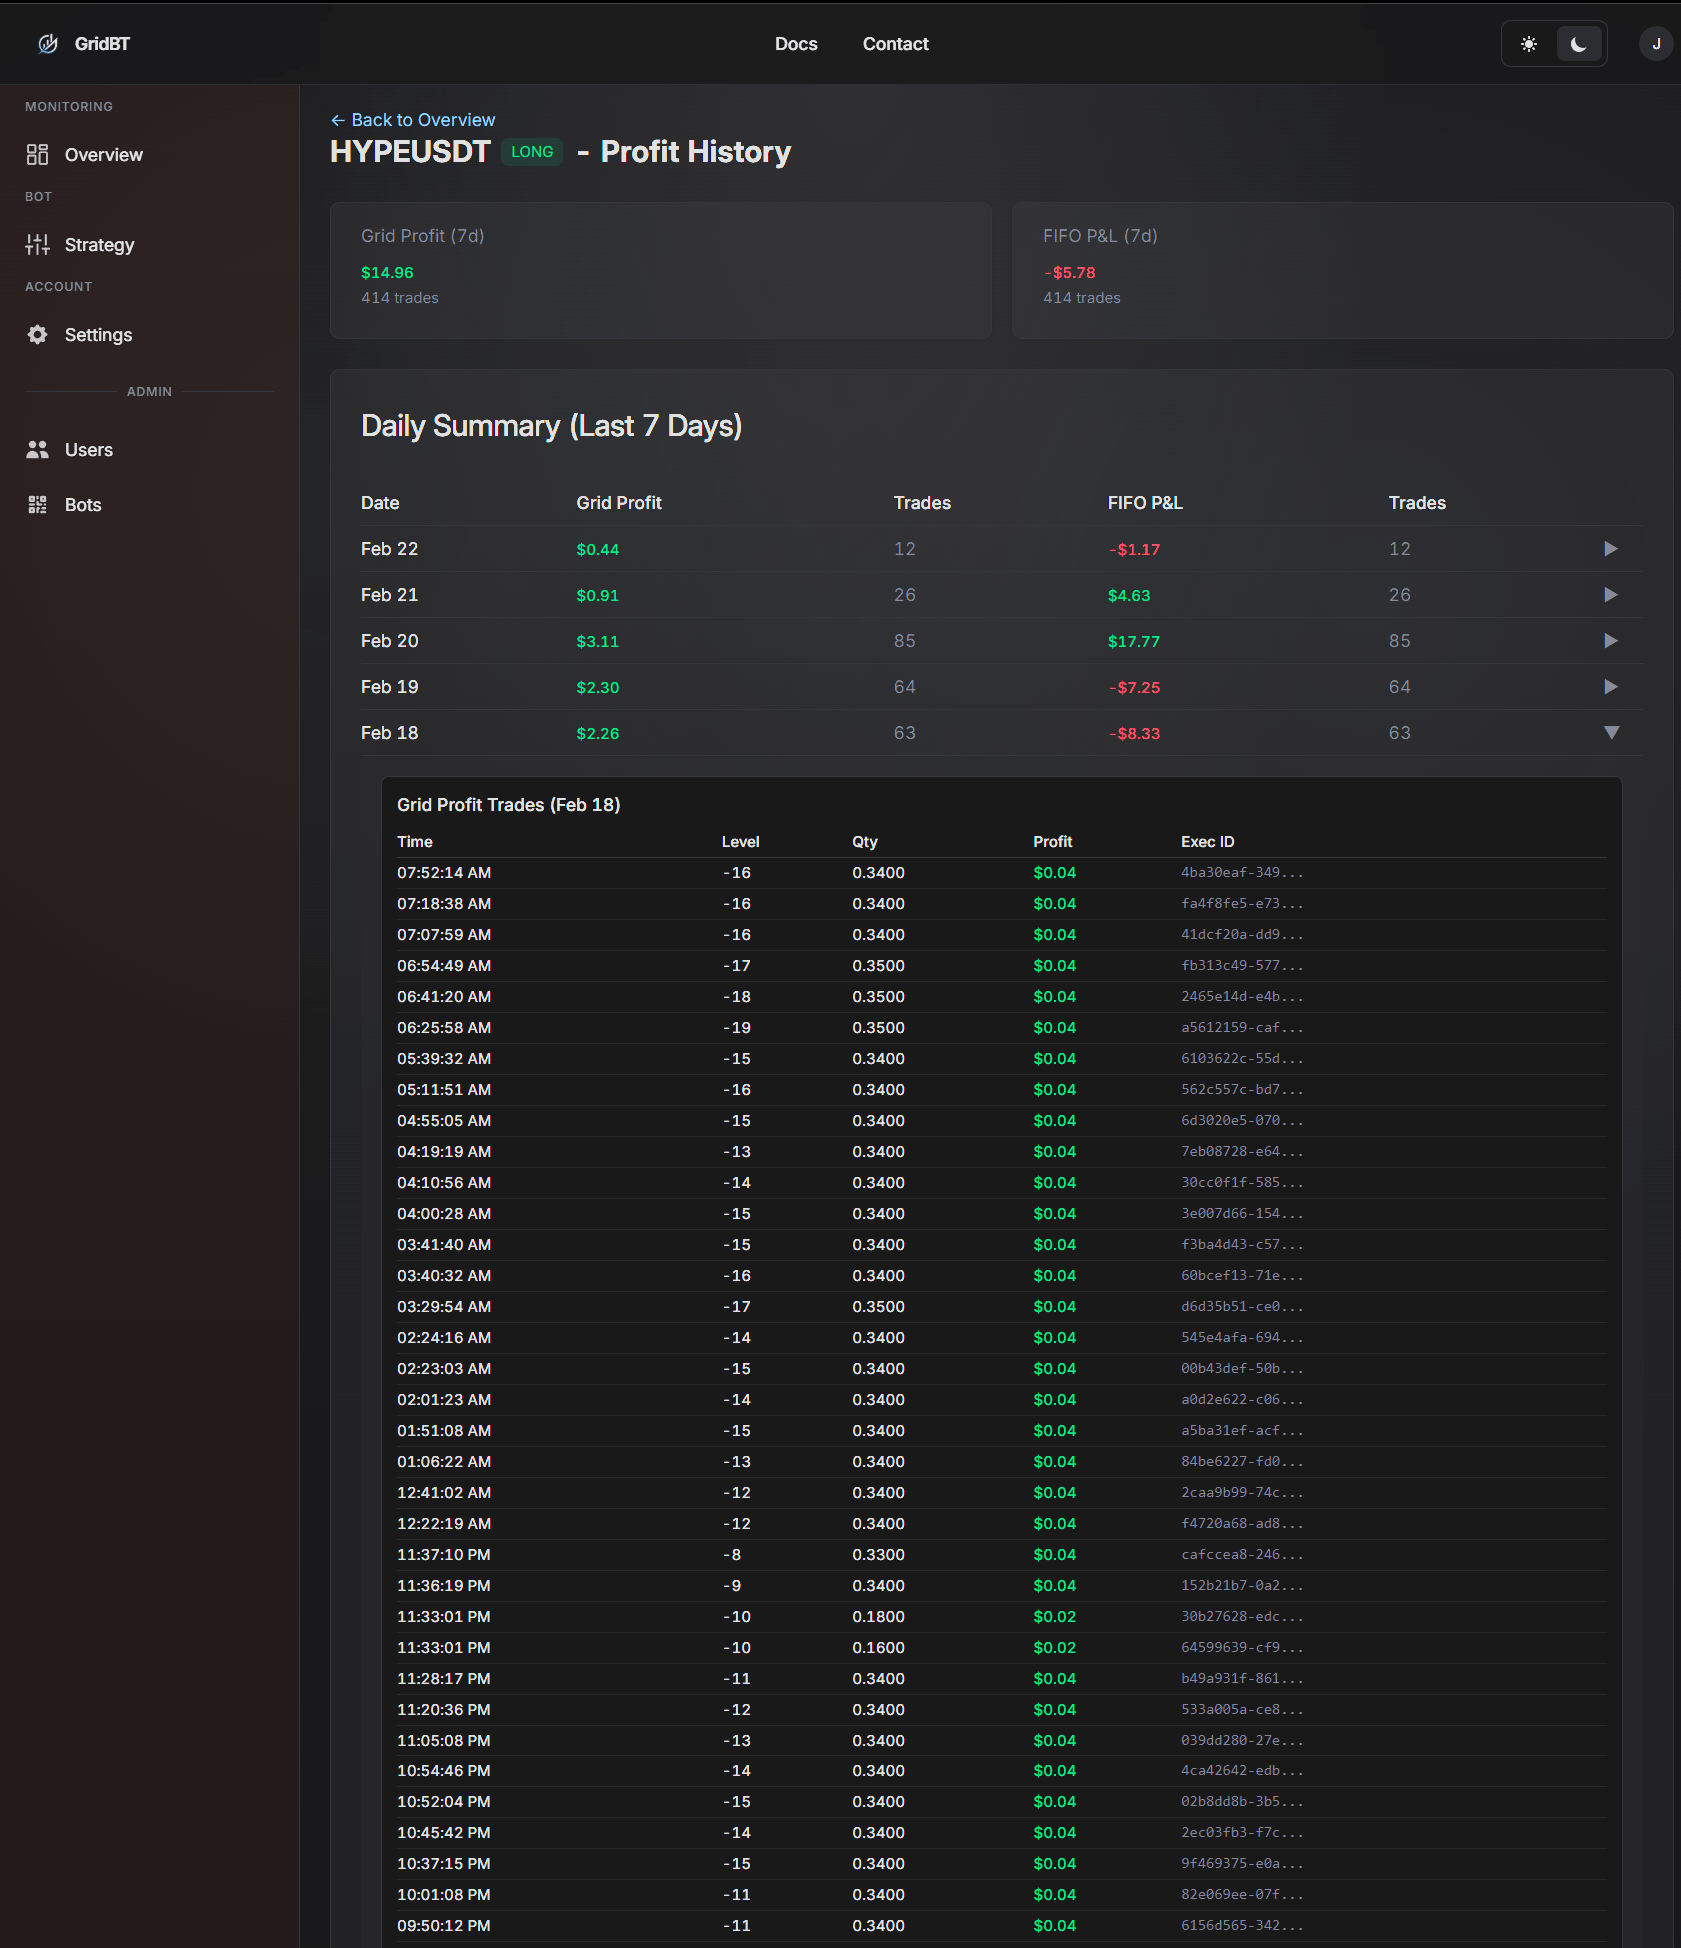1681x1948 pixels.
Task: Open the Docs page
Action: coord(796,44)
